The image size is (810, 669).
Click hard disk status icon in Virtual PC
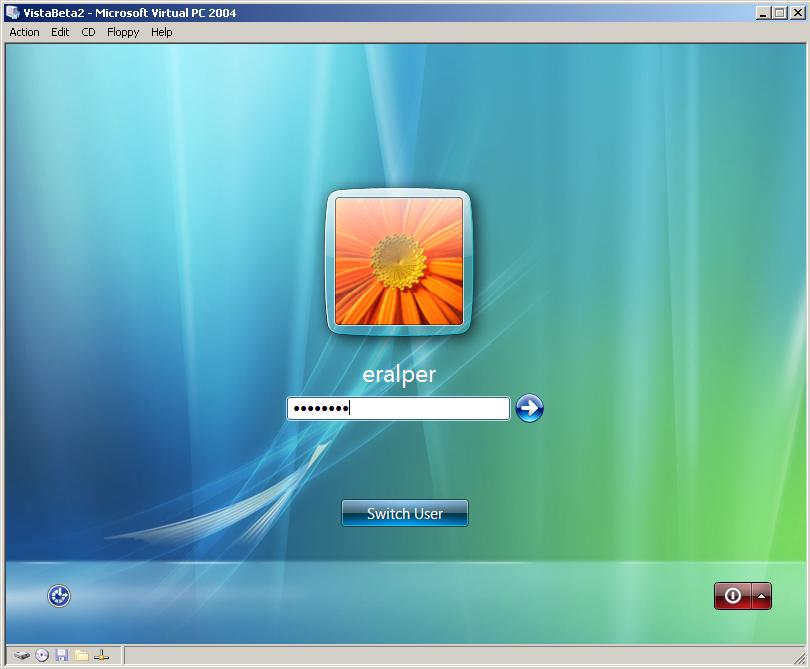coord(22,656)
